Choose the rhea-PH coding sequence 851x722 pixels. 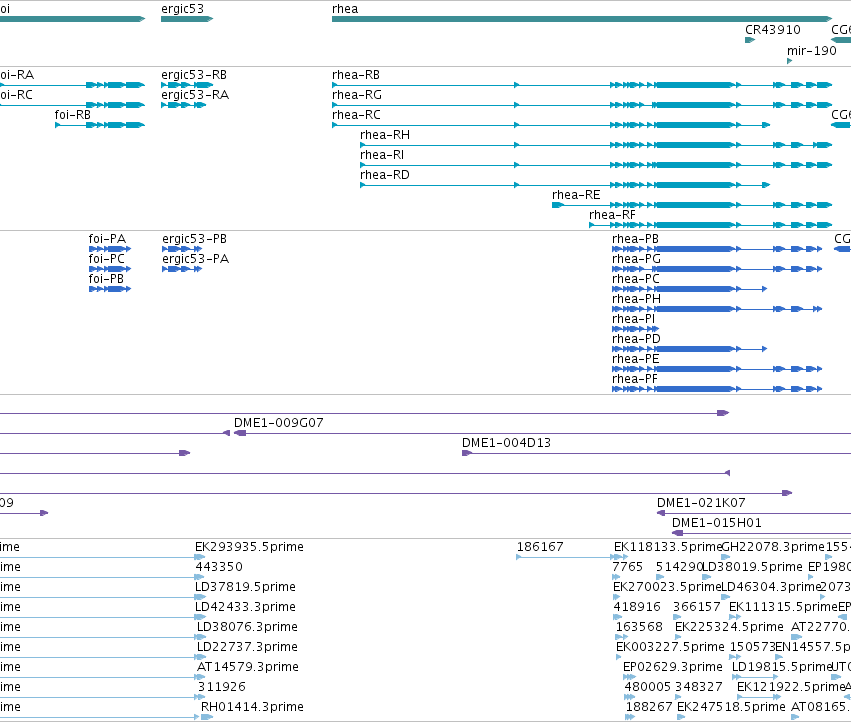coord(717,309)
